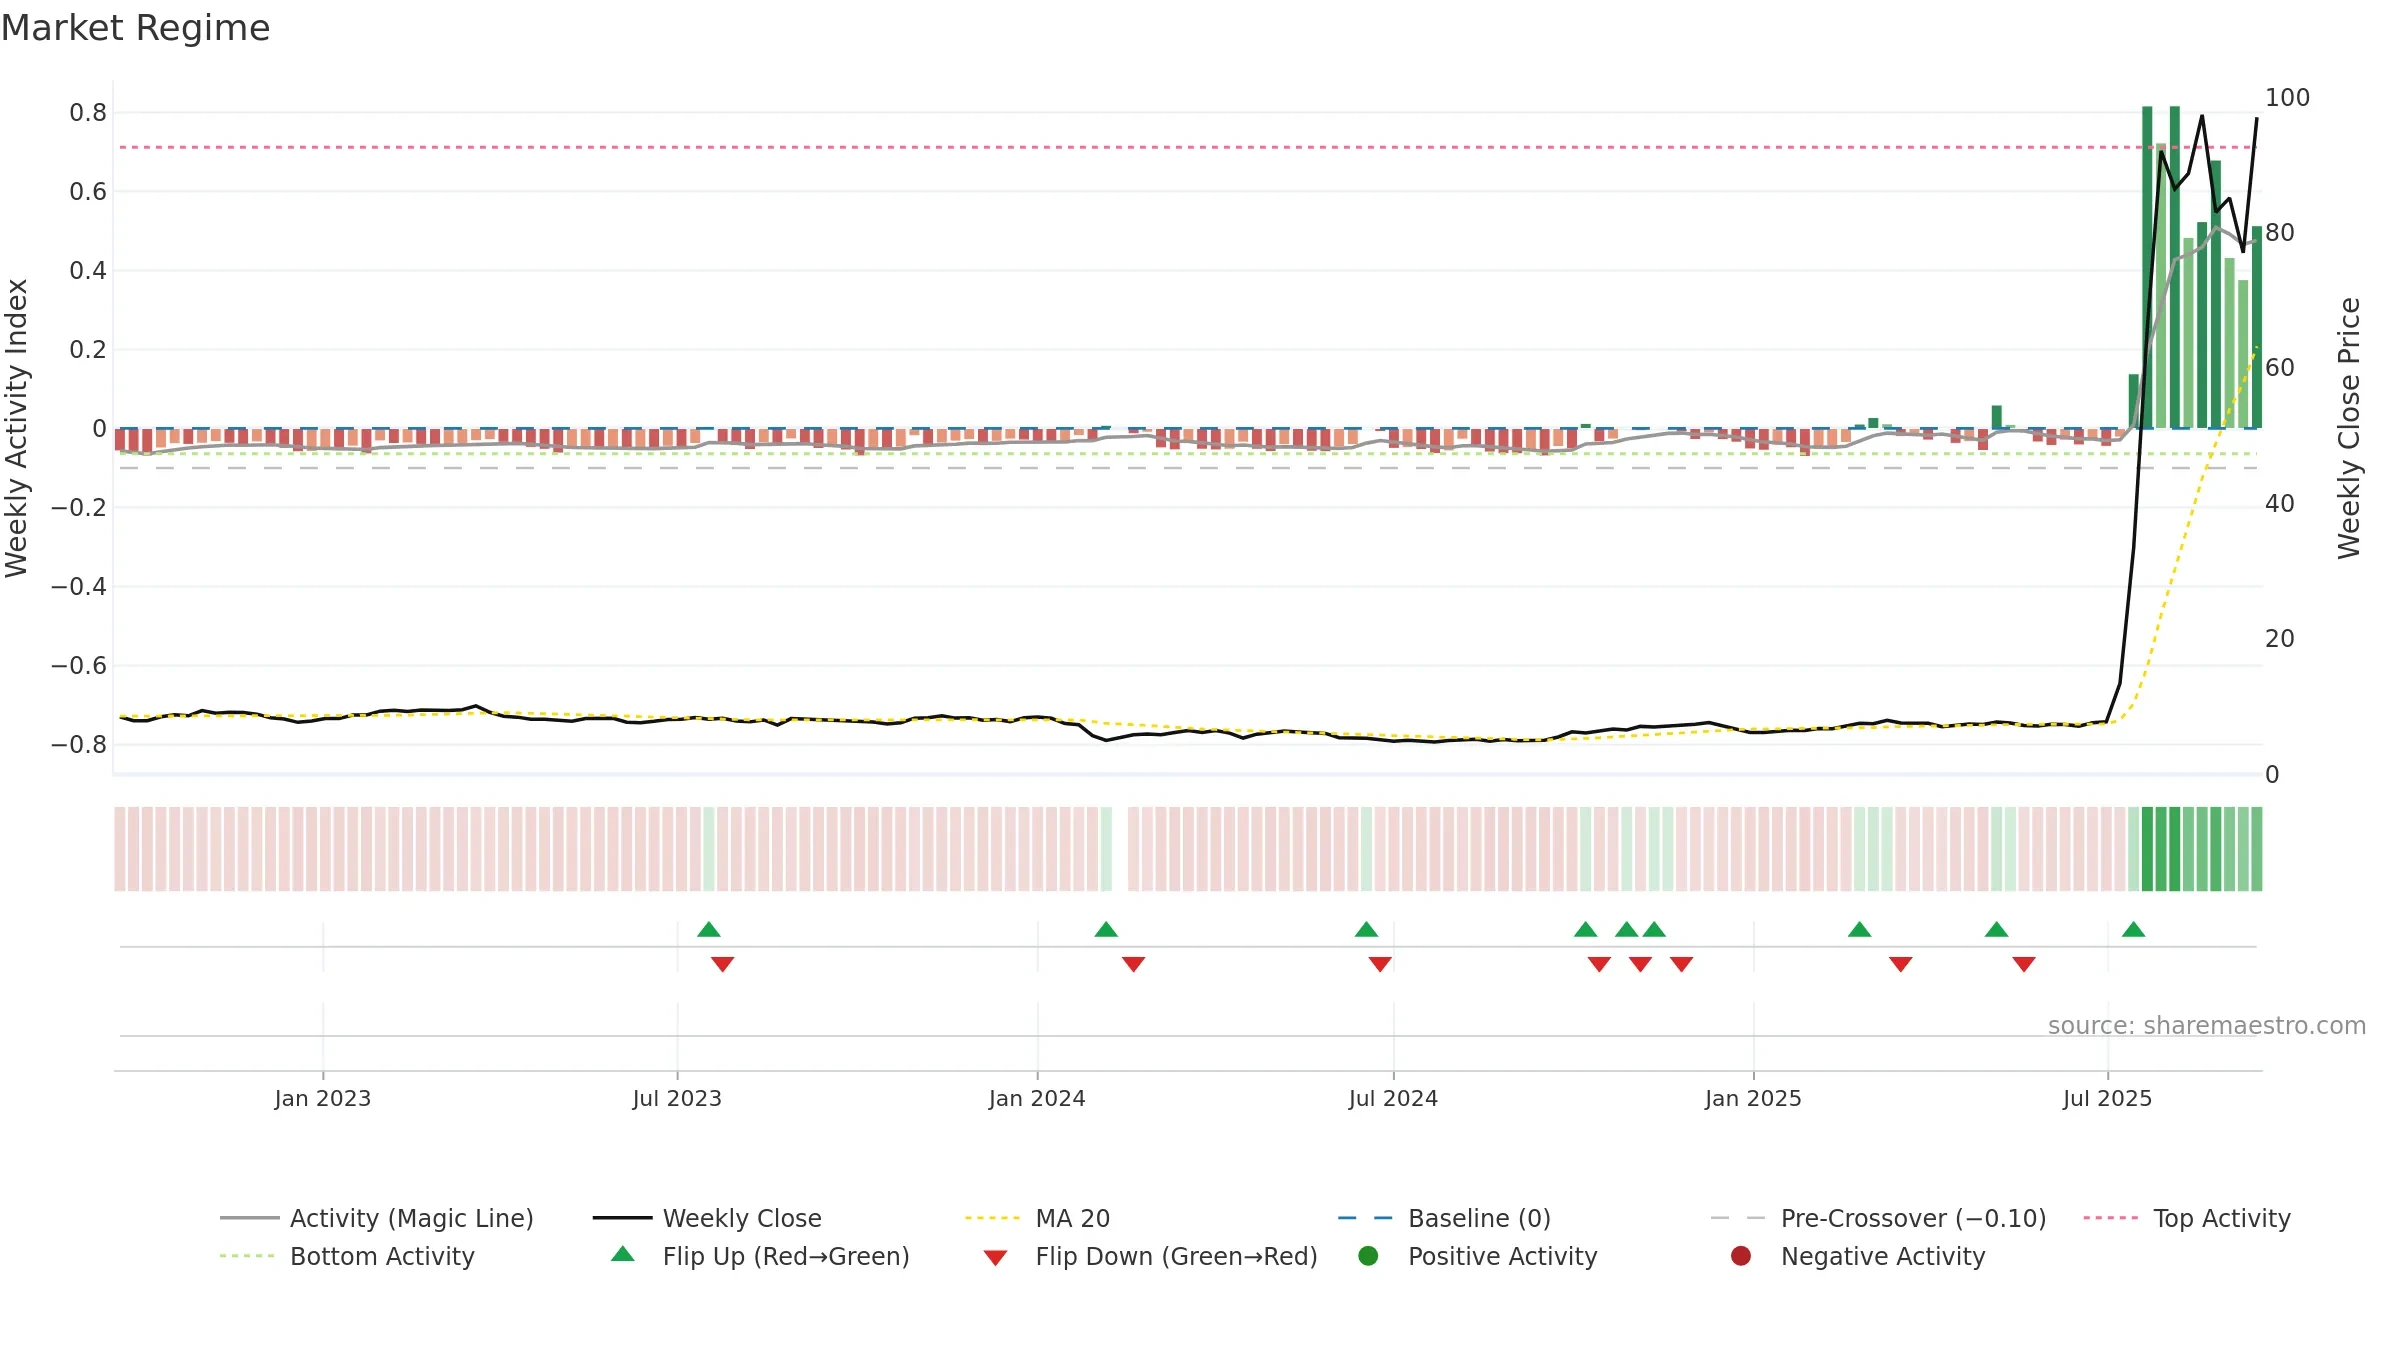Toggle Bottom Activity legend entry
Image resolution: width=2400 pixels, height=1350 pixels.
pos(347,1256)
